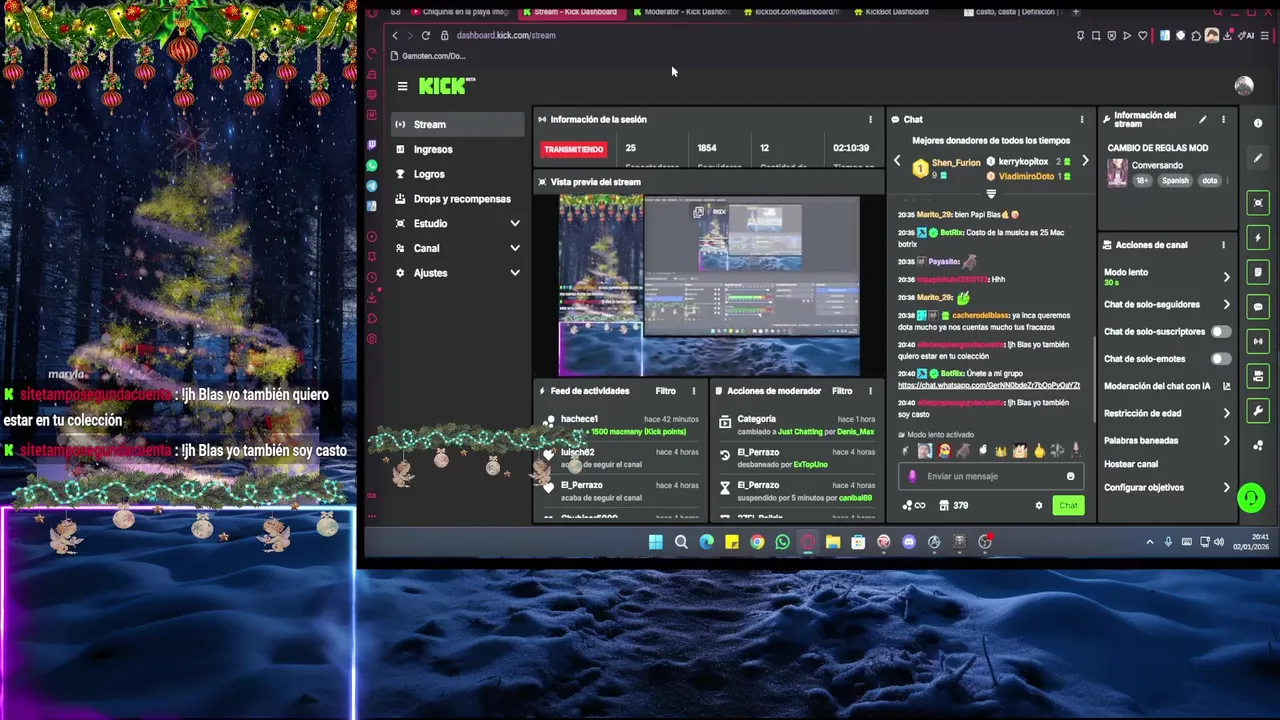Open Restricción de edad settings
This screenshot has width=1280, height=720.
point(1167,413)
